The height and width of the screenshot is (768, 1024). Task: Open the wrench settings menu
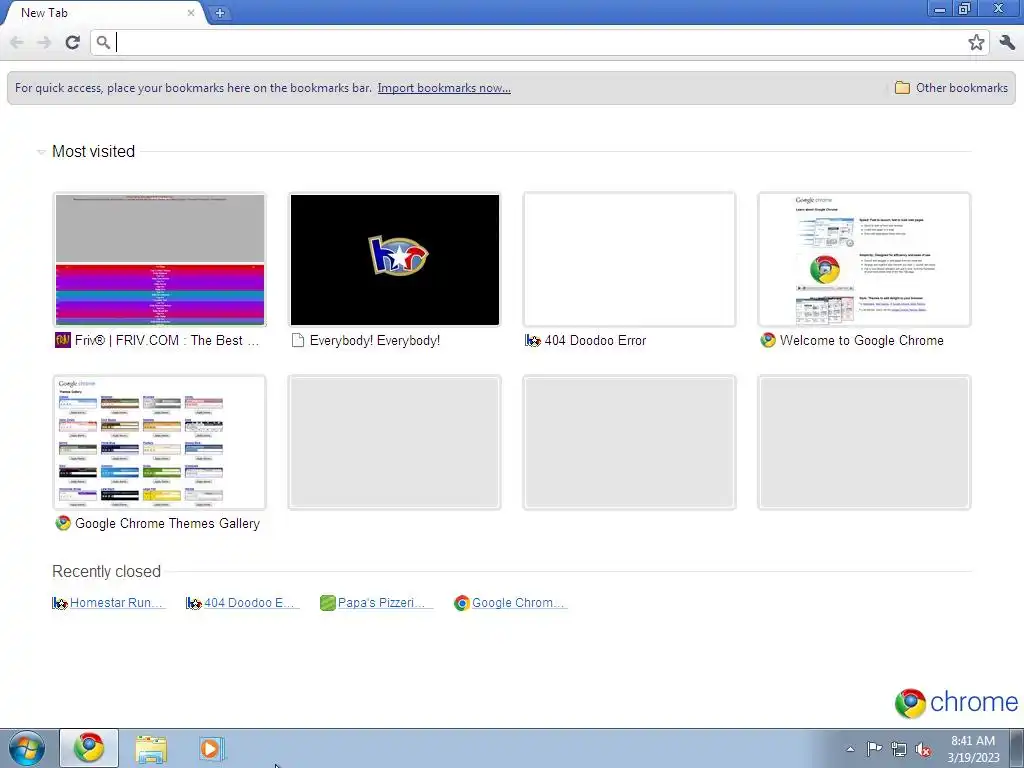(1007, 42)
